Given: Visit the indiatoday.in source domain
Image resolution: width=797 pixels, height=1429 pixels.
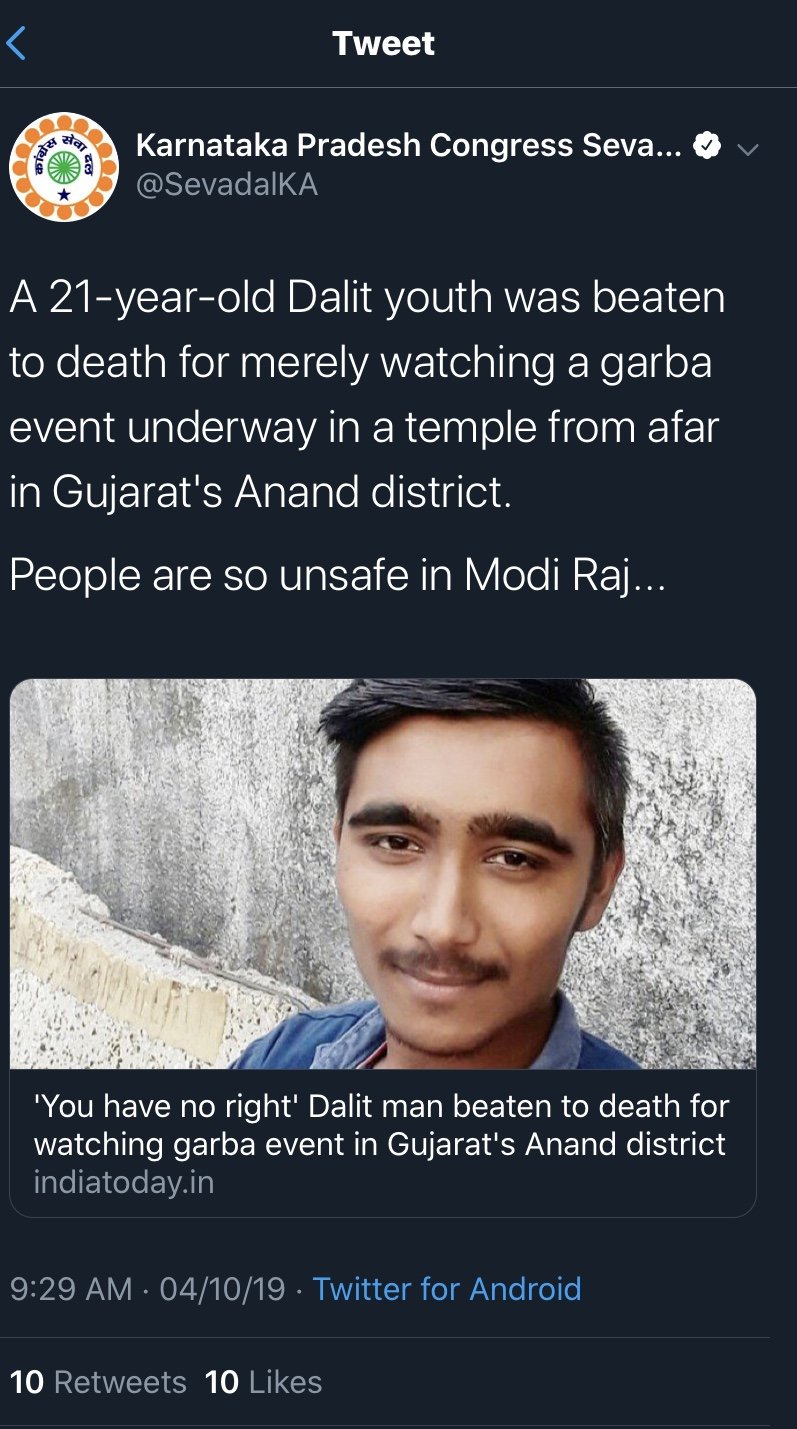Looking at the screenshot, I should [x=124, y=1183].
